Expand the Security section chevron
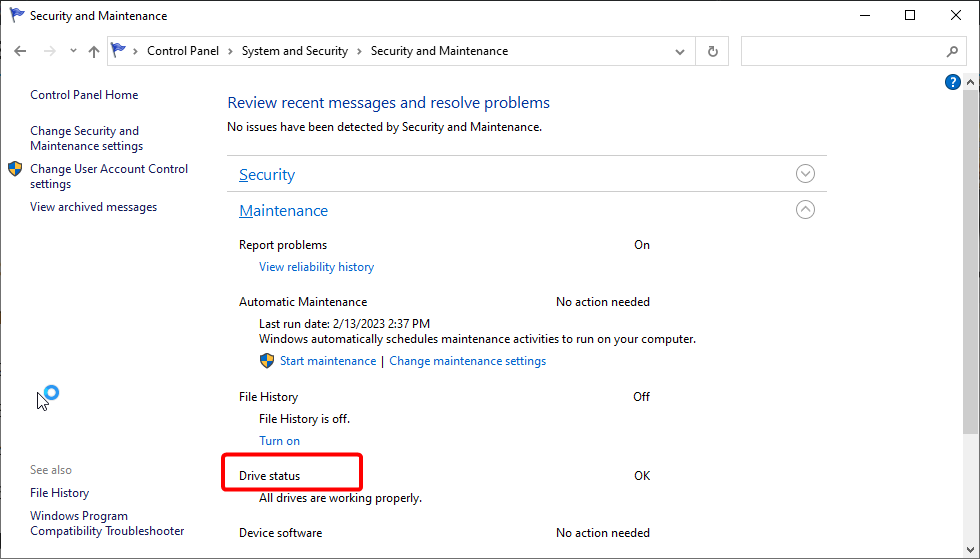Image resolution: width=980 pixels, height=559 pixels. coord(805,174)
